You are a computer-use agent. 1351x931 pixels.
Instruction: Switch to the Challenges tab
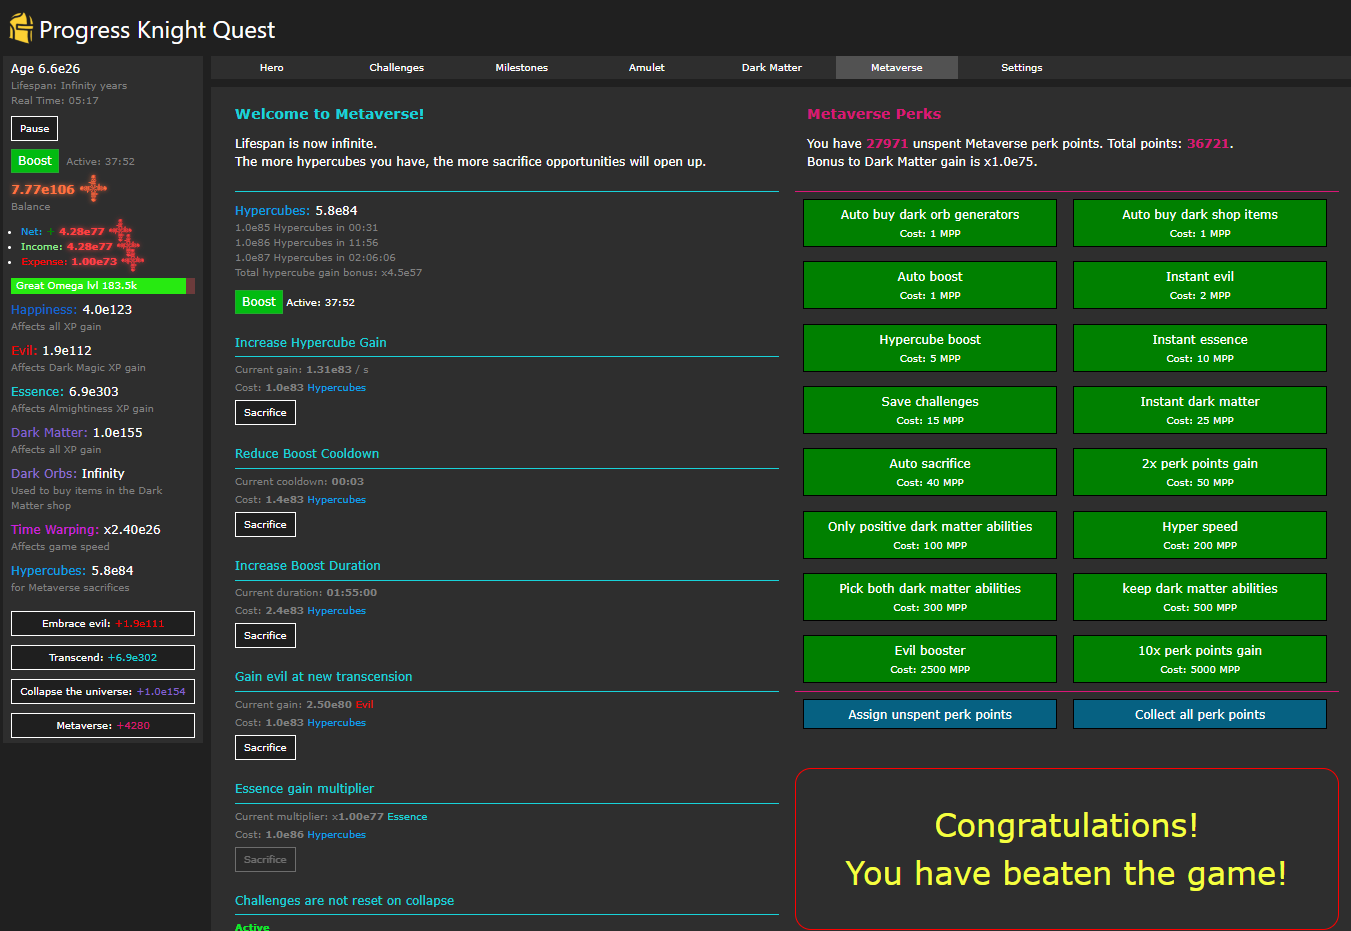pyautogui.click(x=396, y=68)
